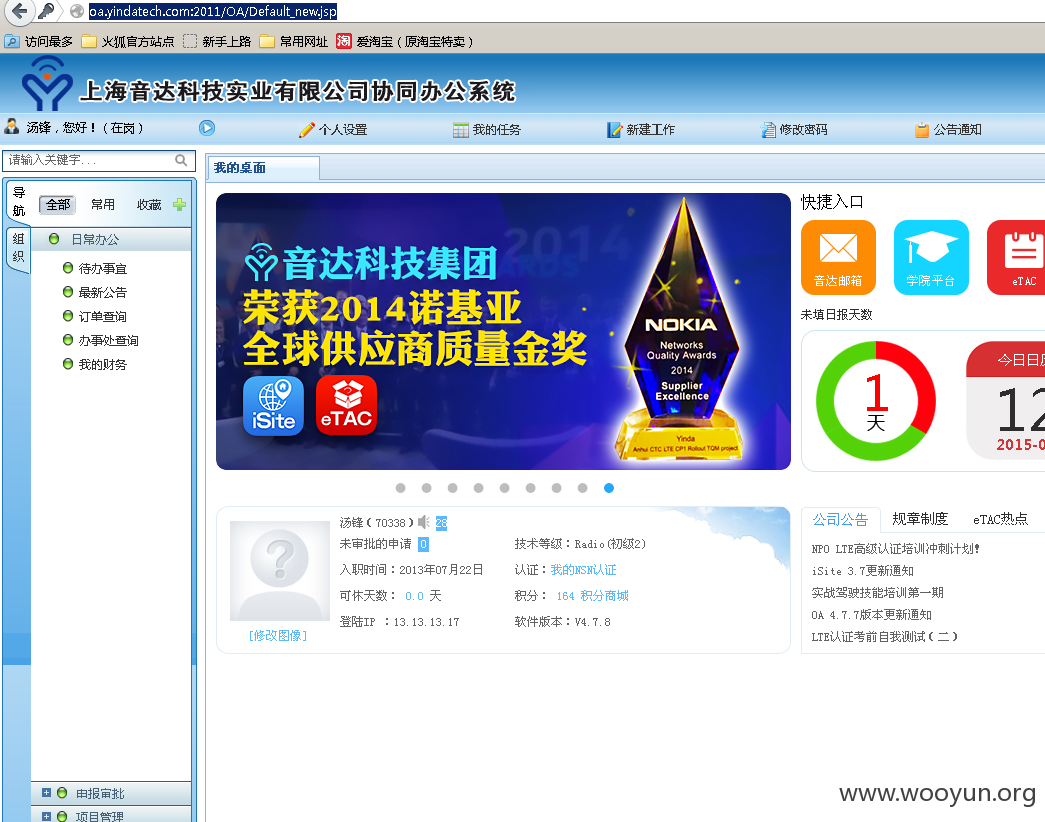Click the 0.0 leave days value
This screenshot has height=822, width=1045.
[415, 596]
